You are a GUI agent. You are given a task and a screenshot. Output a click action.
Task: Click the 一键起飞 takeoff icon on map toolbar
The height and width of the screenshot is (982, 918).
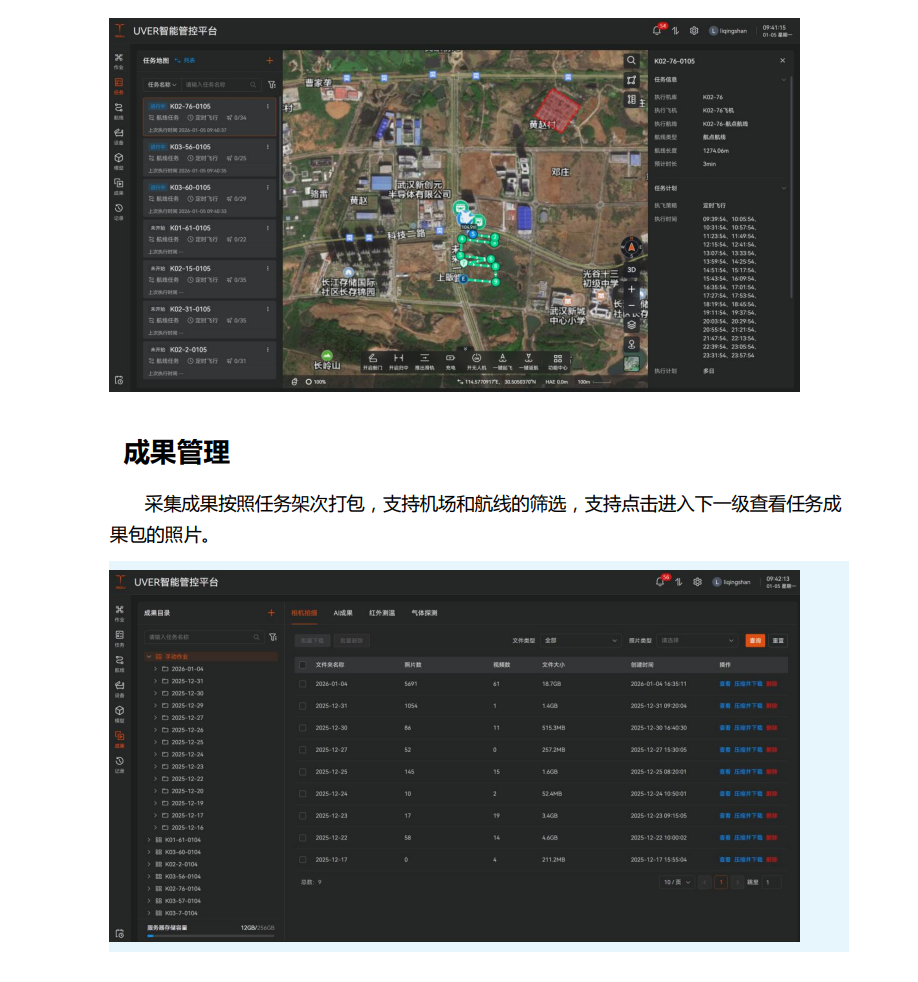tap(502, 360)
